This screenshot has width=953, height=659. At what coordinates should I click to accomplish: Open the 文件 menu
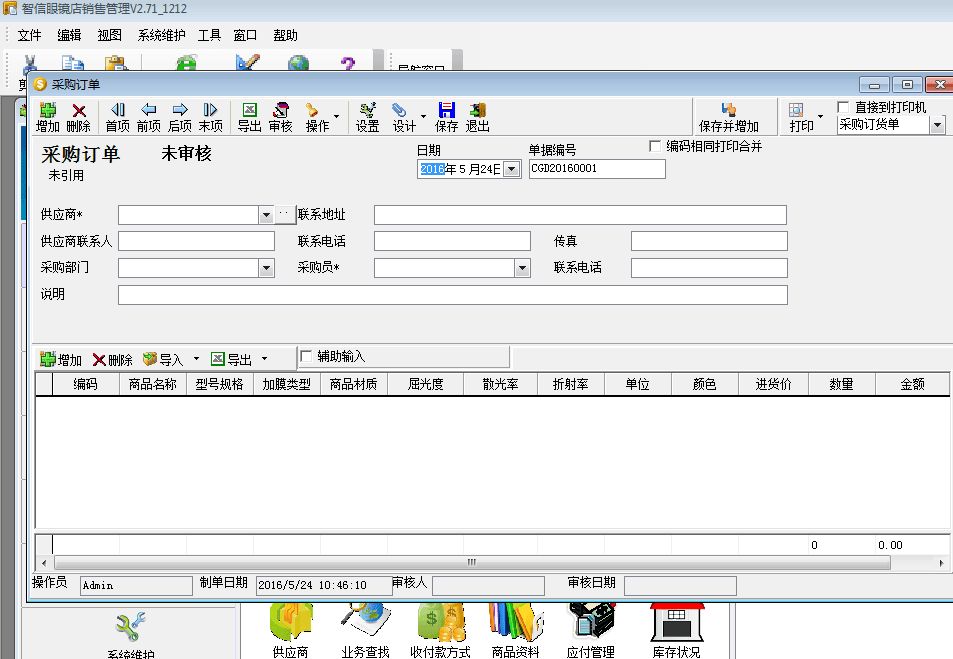(29, 35)
